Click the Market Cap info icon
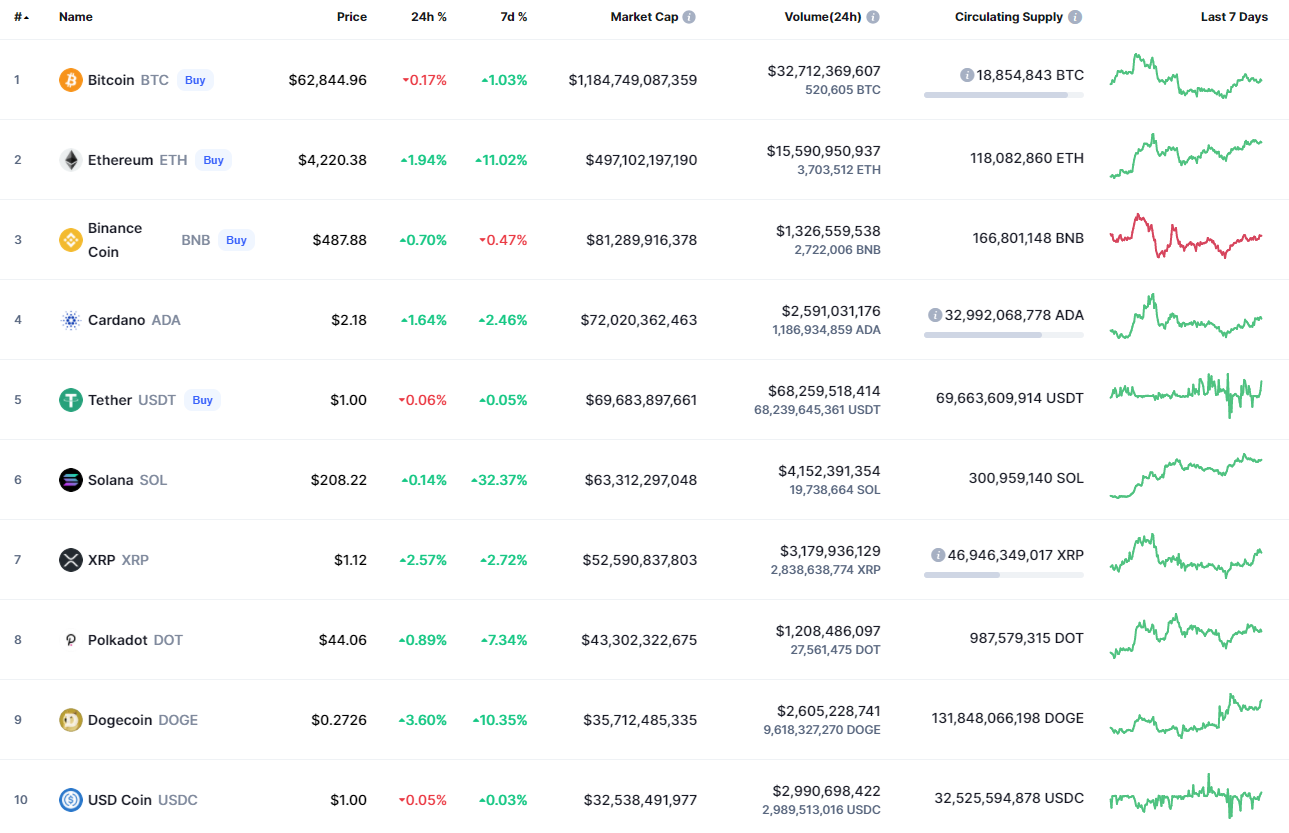 click(689, 17)
